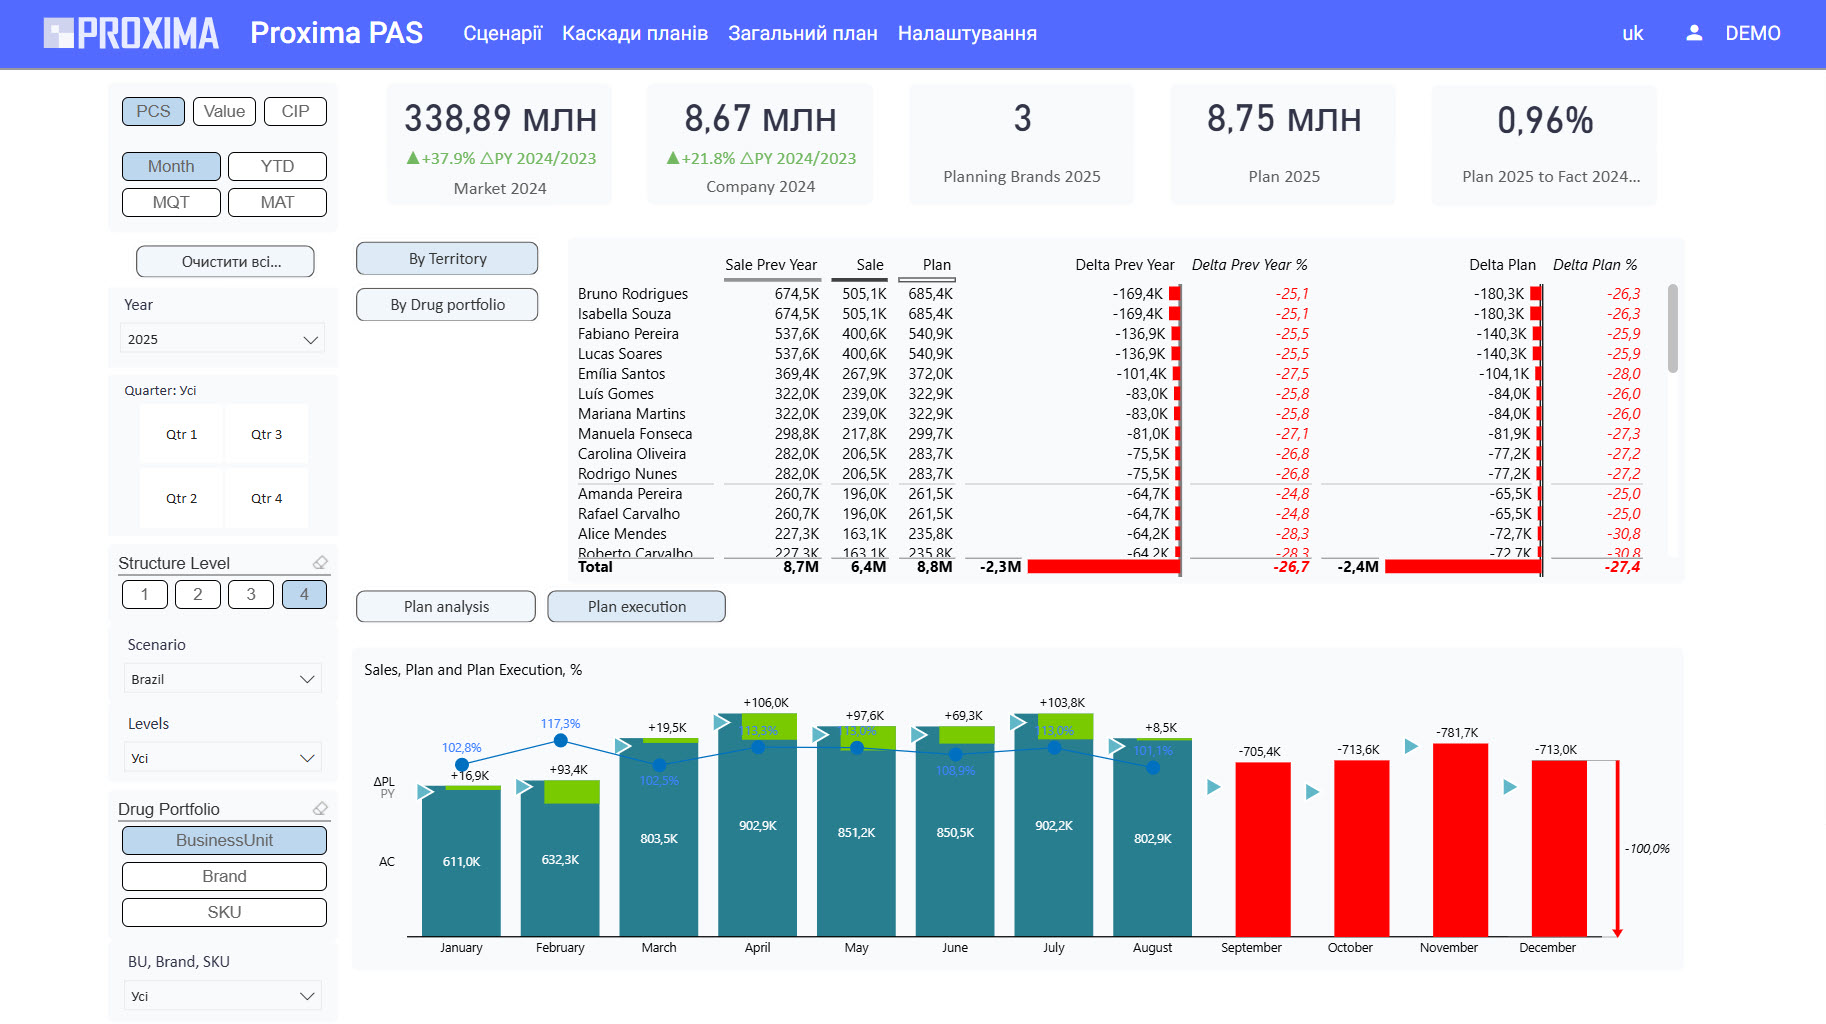Click green up-arrow indicator on Company 2024
Screen dimensions: 1826x1024
[673, 158]
